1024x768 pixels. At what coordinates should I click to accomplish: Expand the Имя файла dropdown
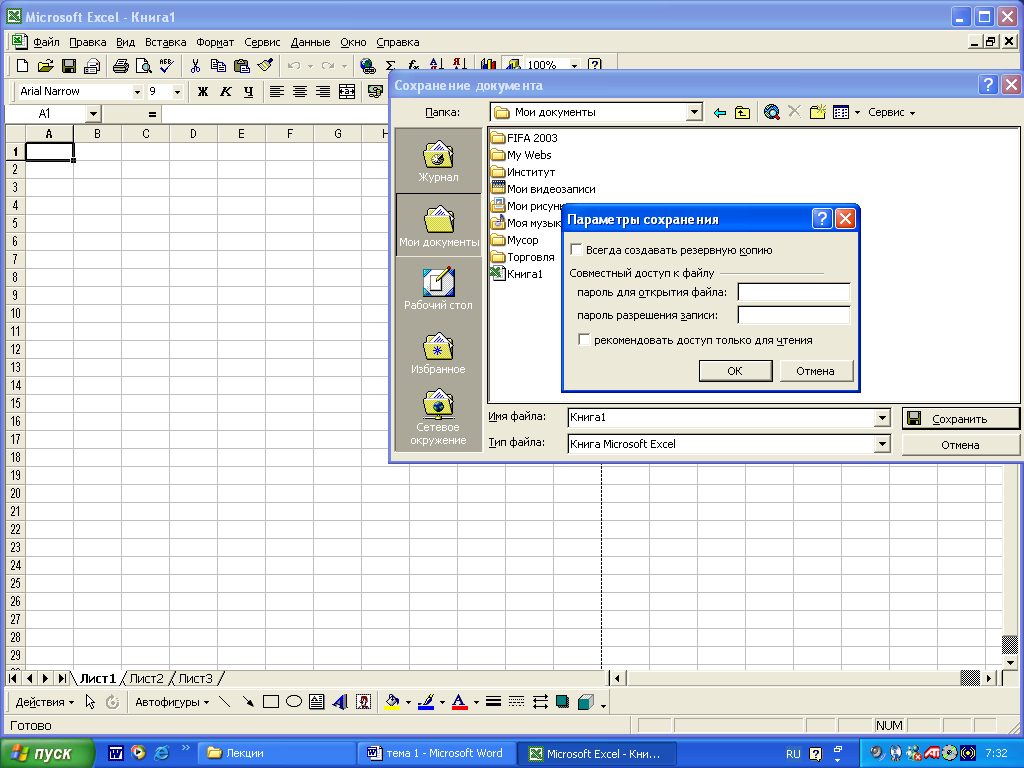point(882,417)
